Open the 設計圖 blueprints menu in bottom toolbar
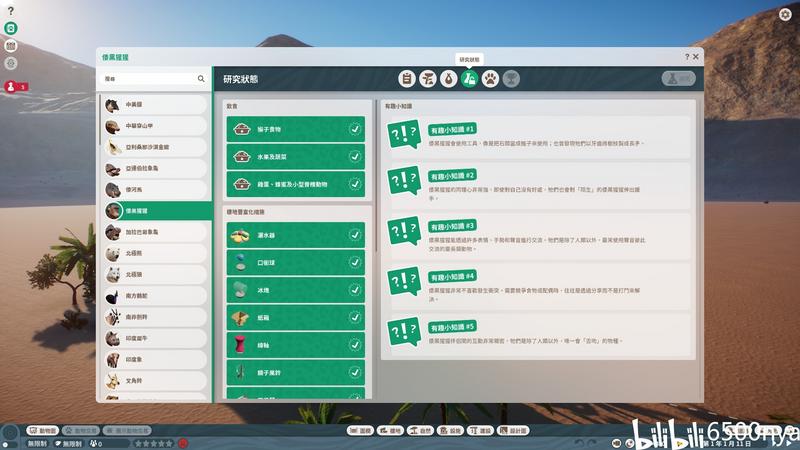 coord(513,431)
